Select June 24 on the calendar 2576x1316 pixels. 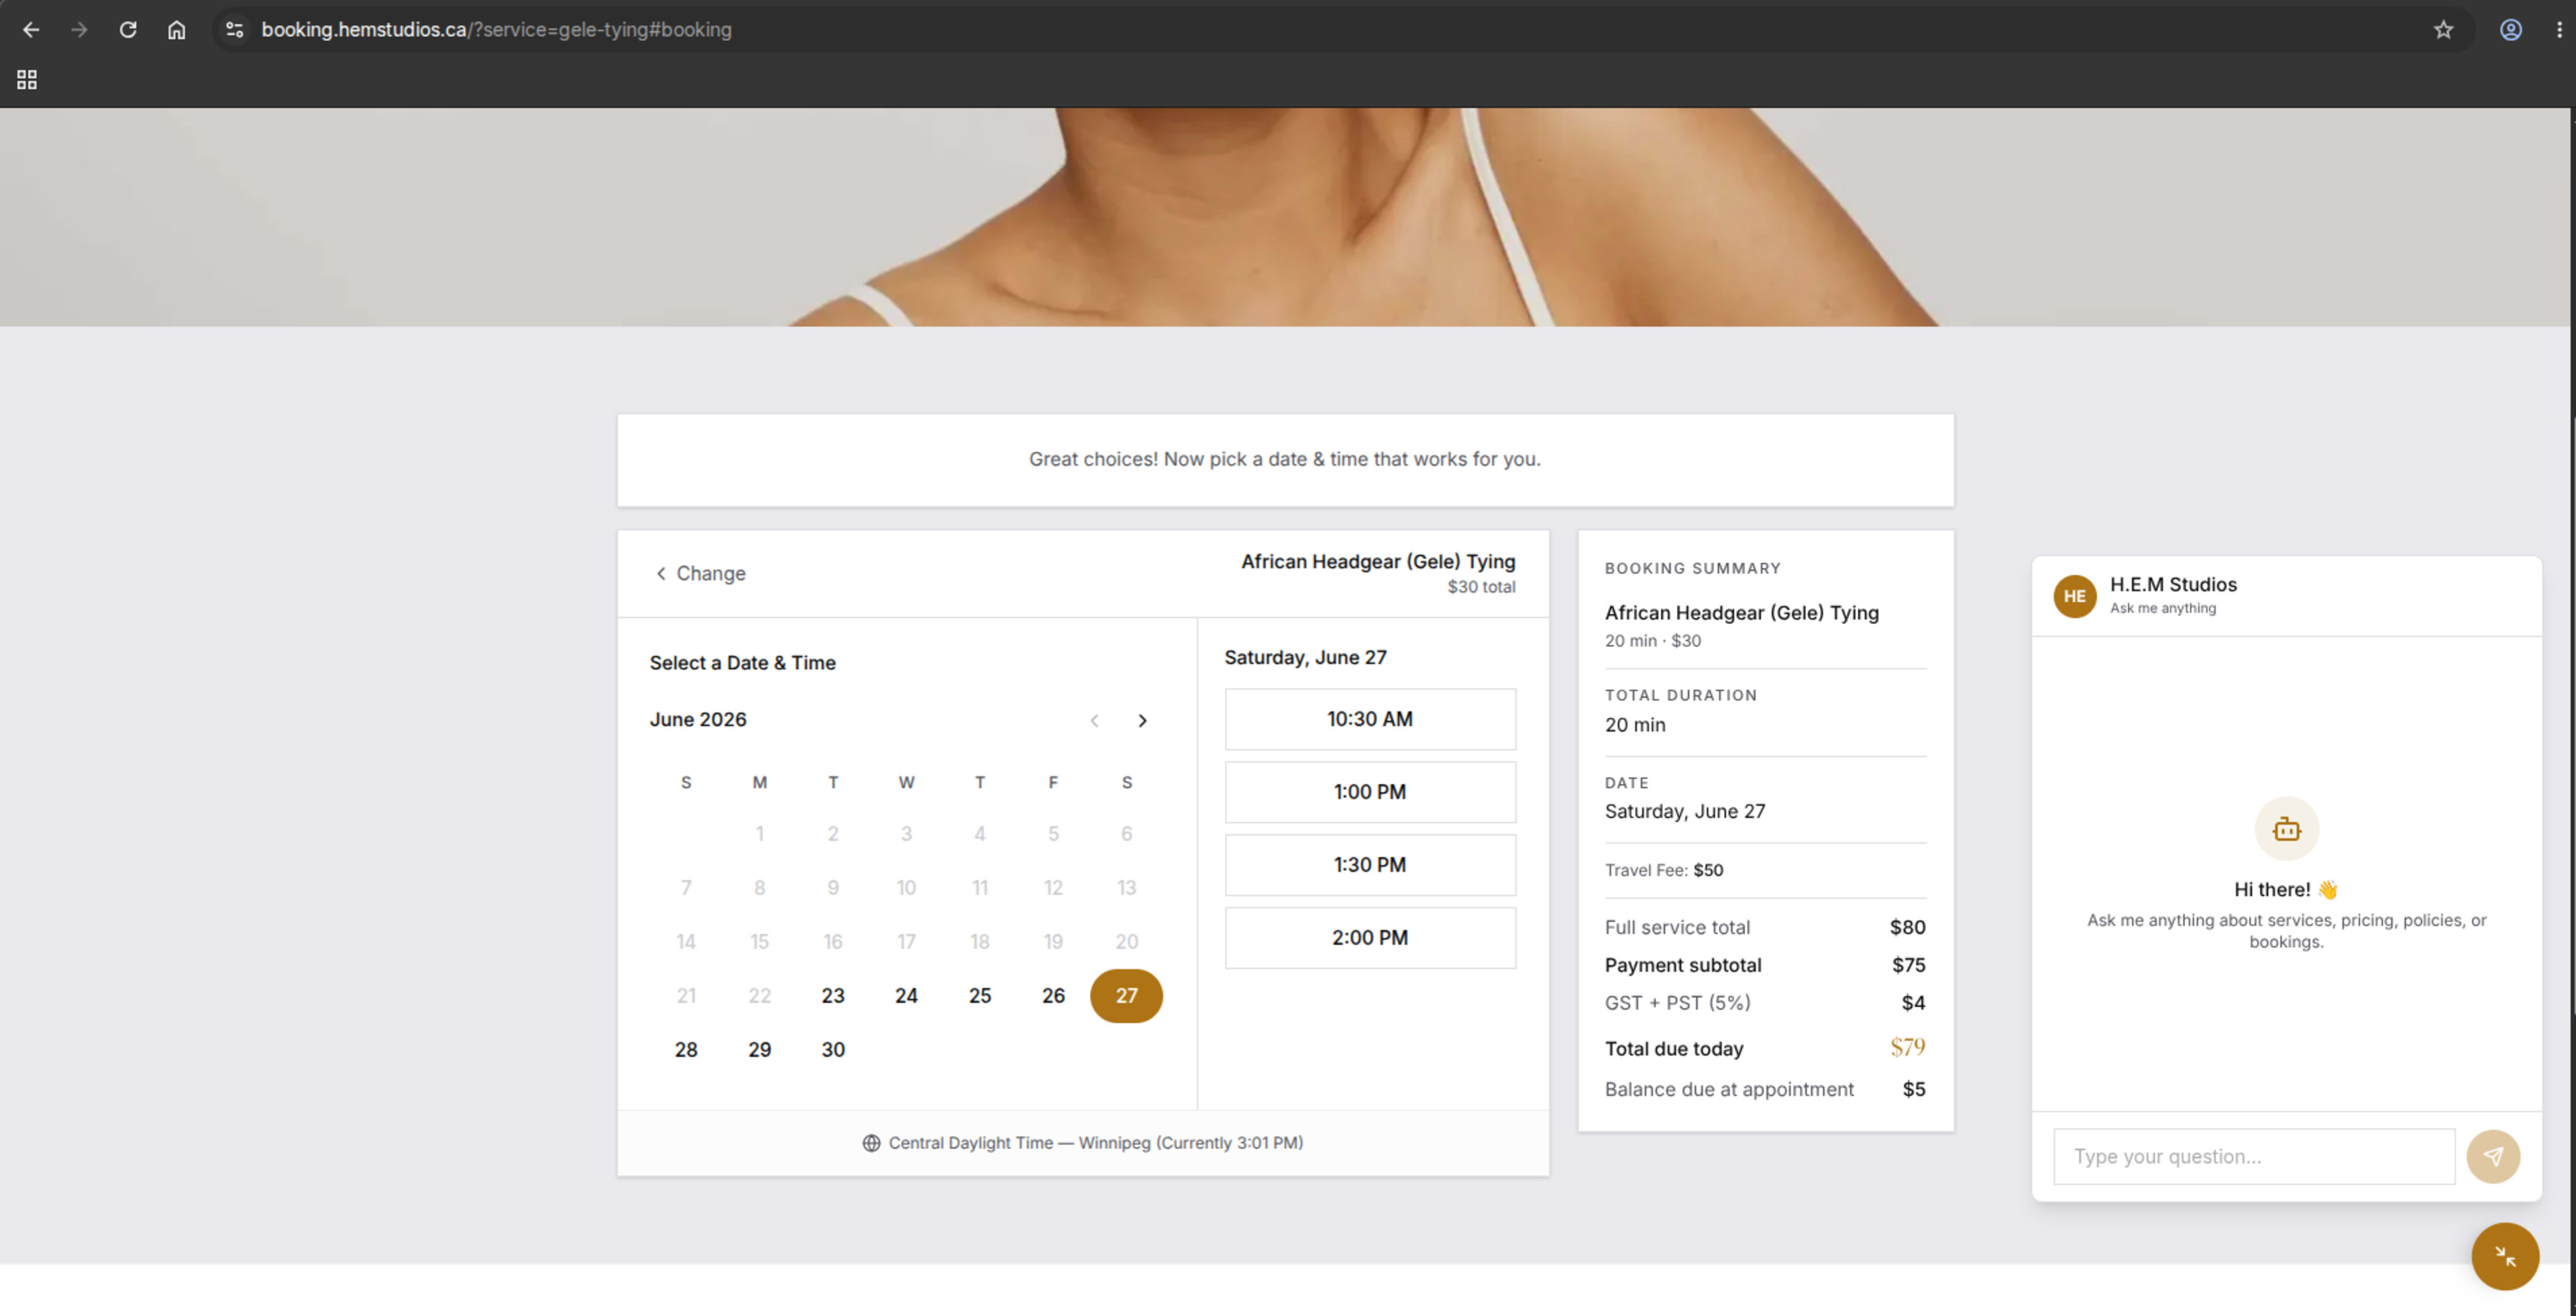pyautogui.click(x=906, y=995)
